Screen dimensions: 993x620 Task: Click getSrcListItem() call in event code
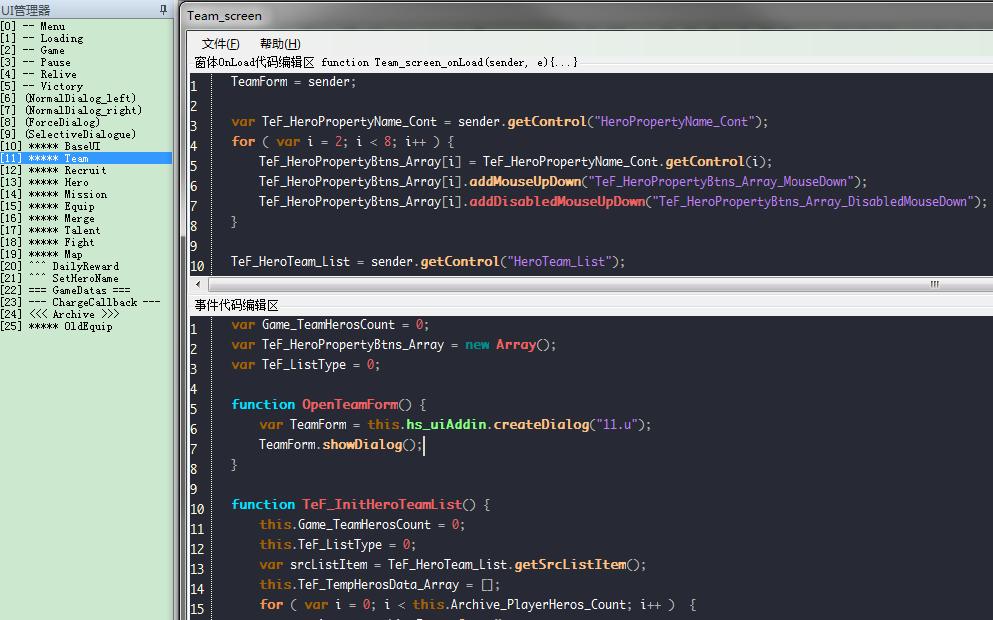tap(579, 565)
